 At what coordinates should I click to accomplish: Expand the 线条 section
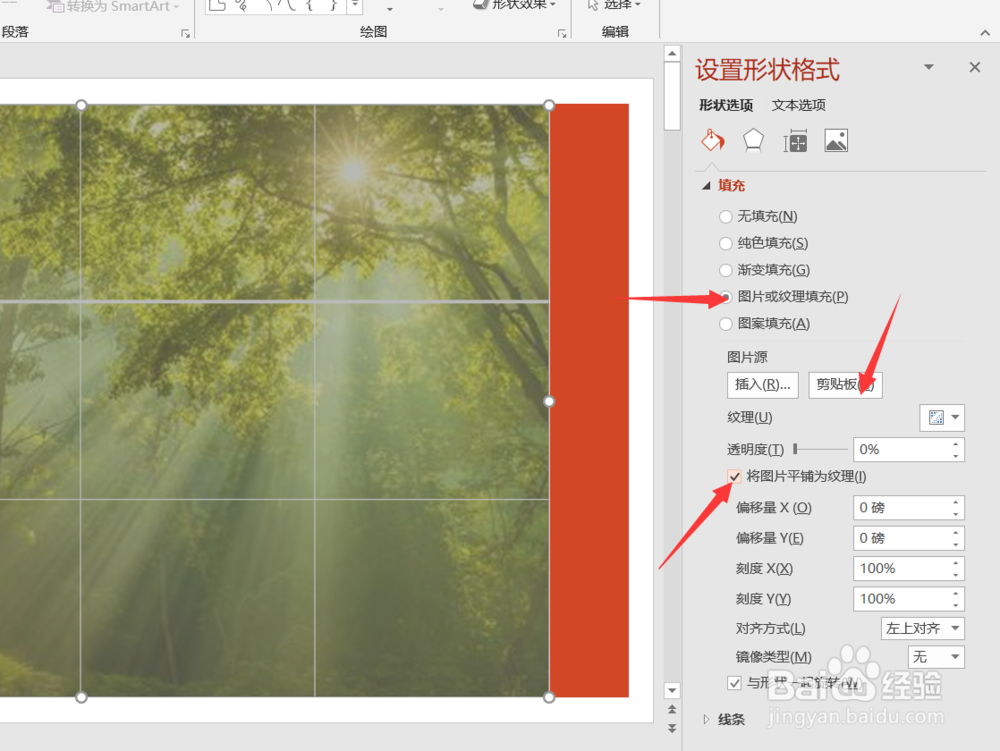pos(706,719)
